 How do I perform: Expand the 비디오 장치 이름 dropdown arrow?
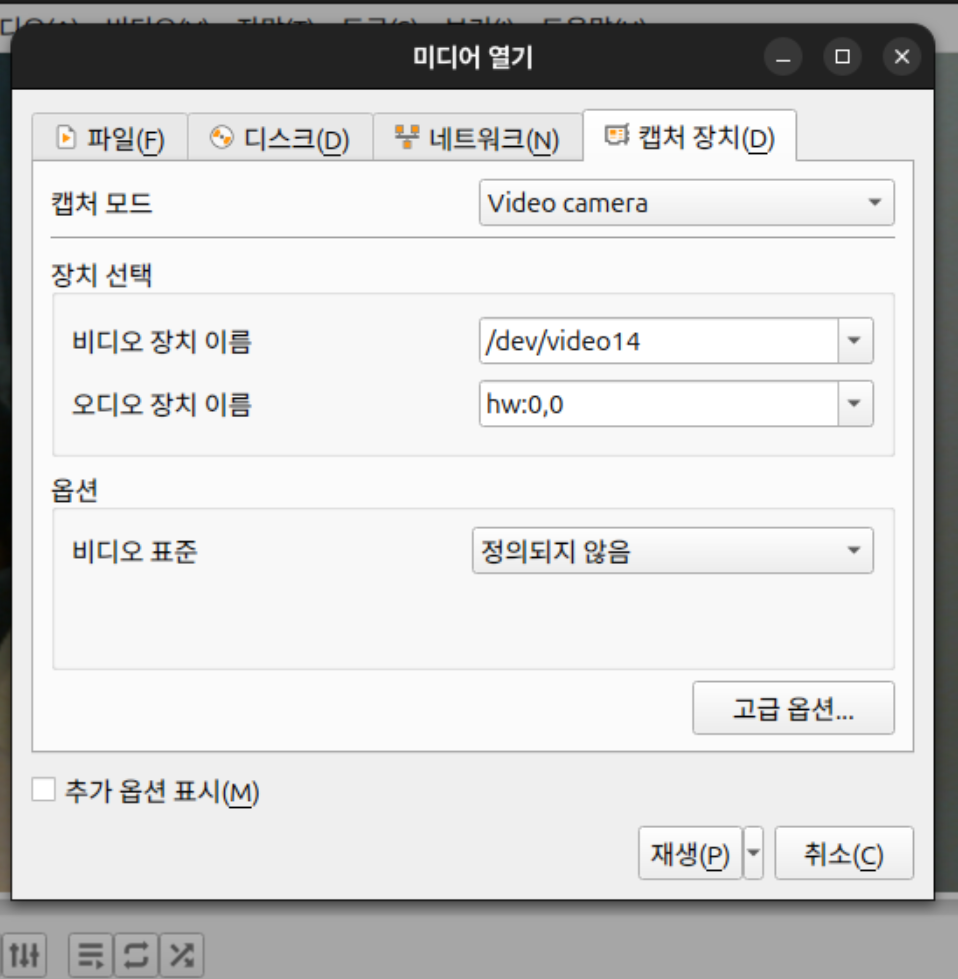click(854, 341)
